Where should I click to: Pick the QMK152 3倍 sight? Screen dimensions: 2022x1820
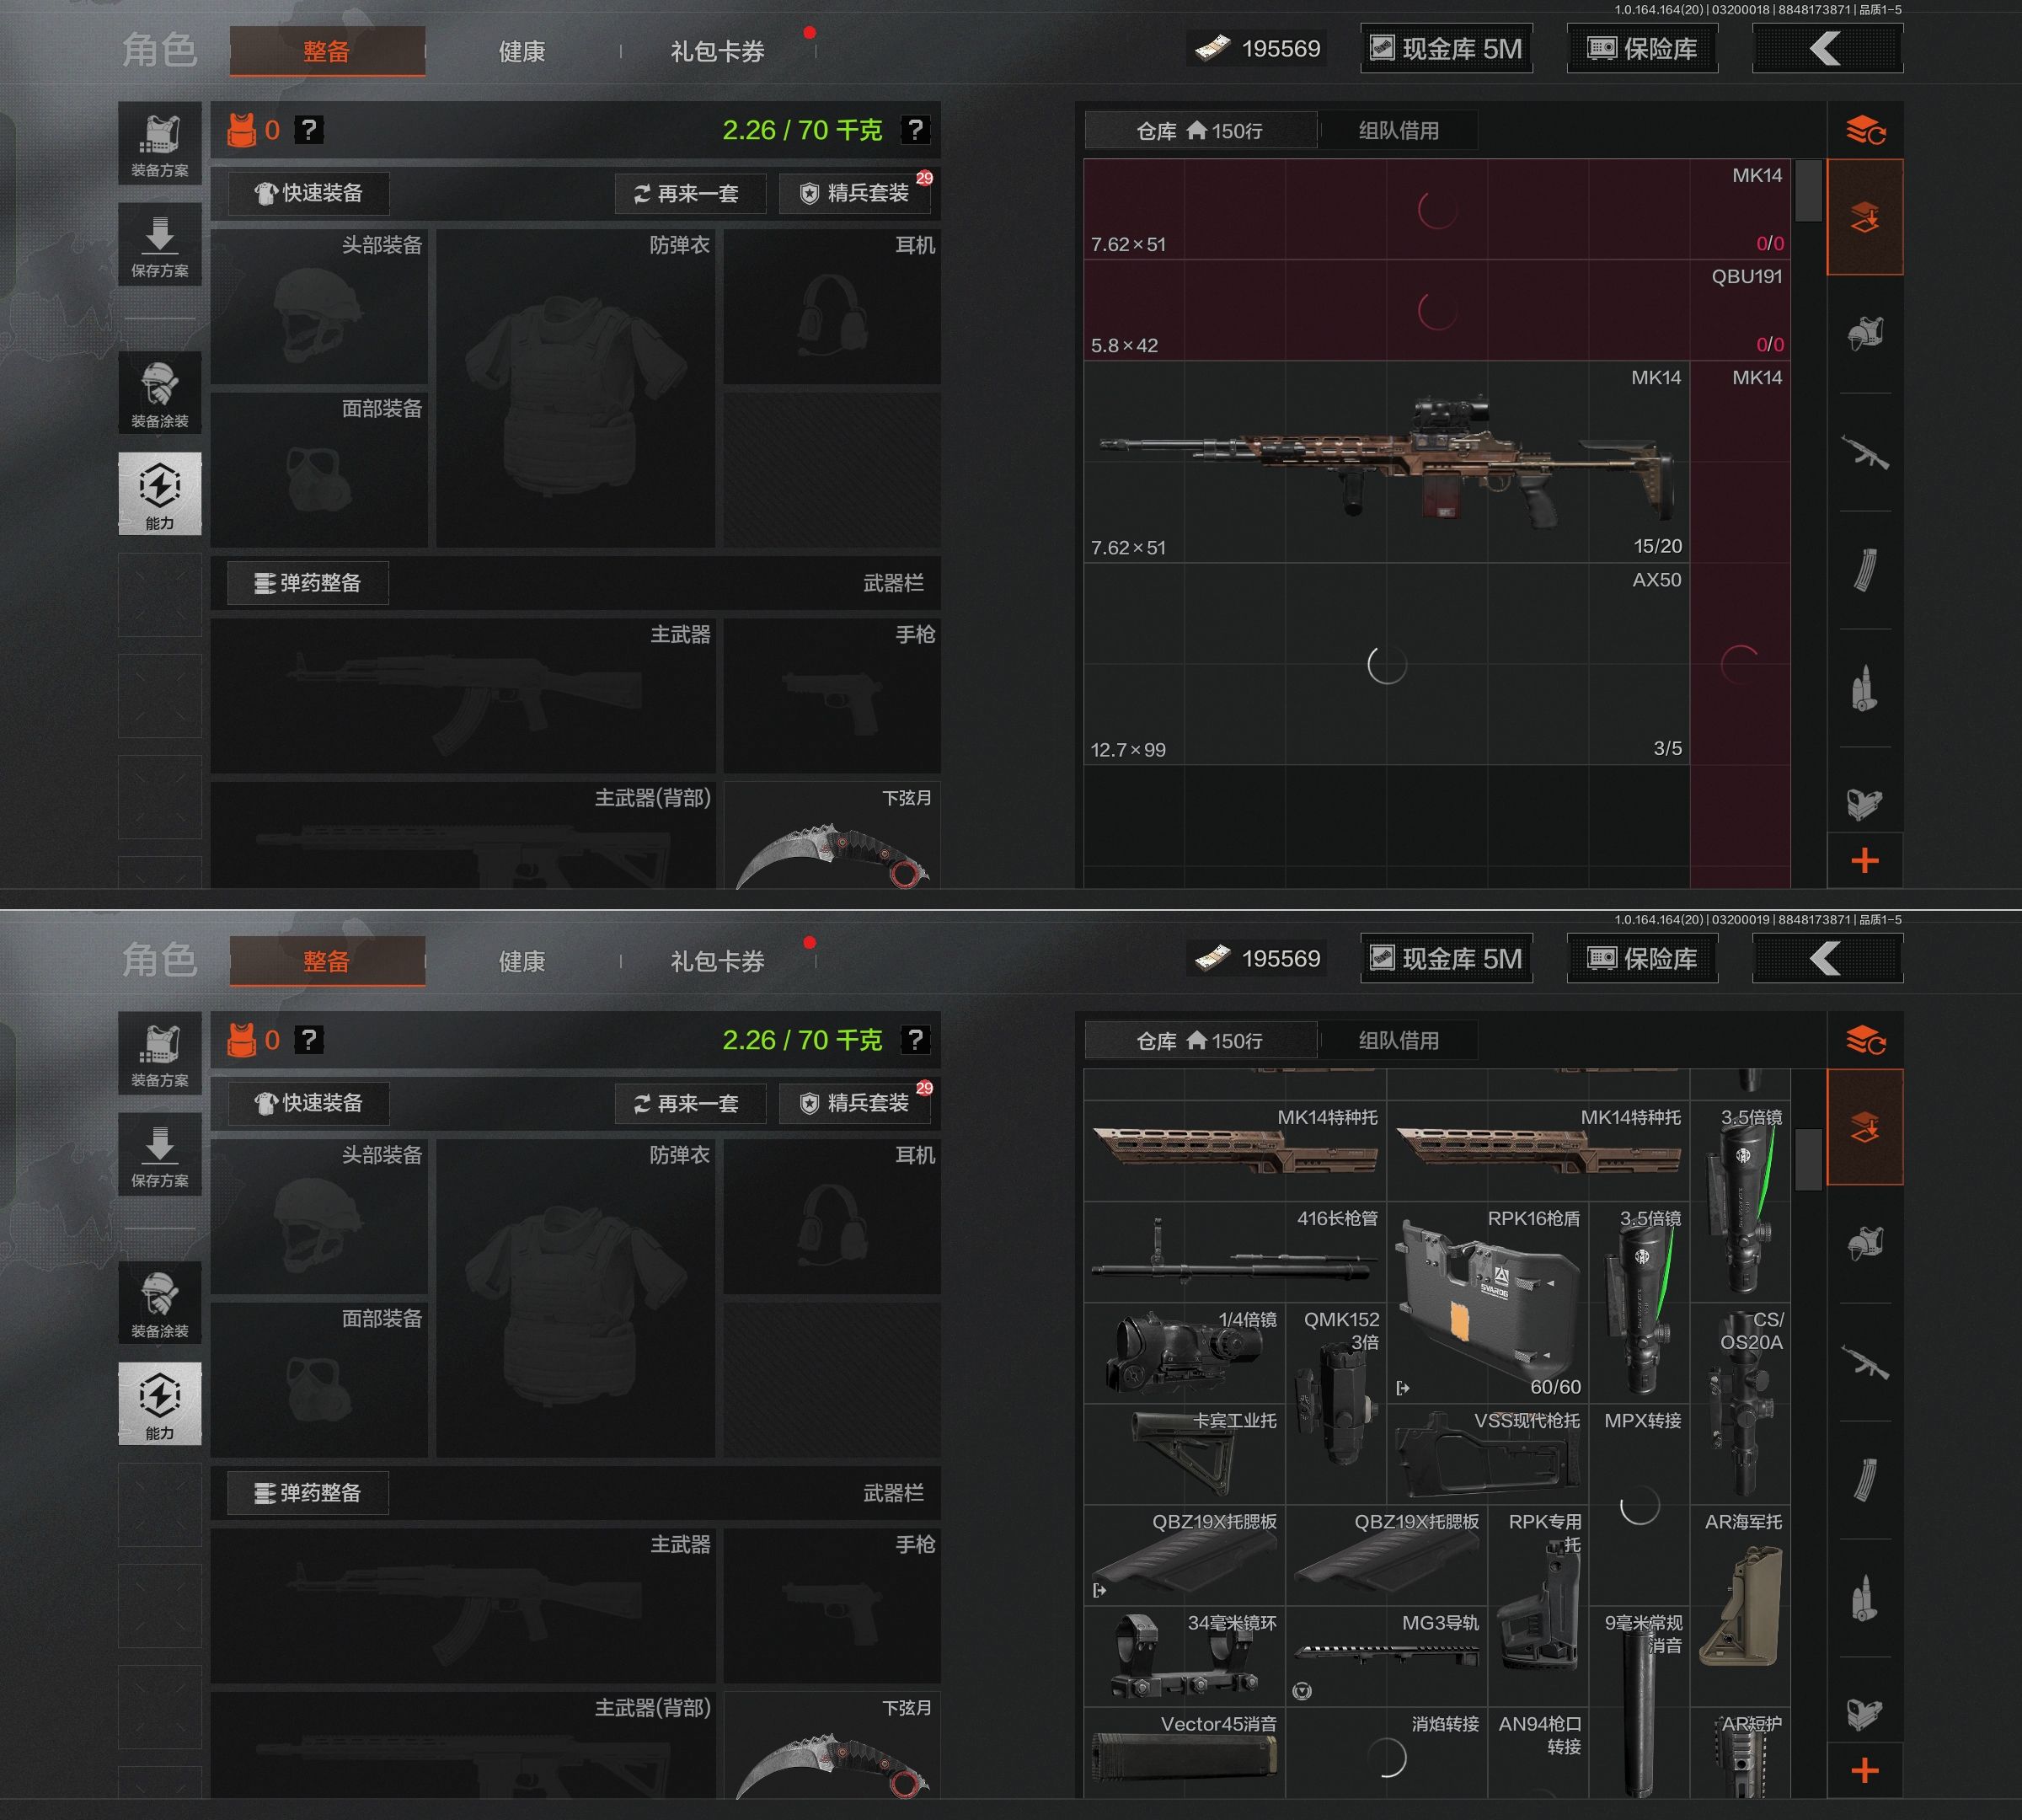[1336, 1402]
